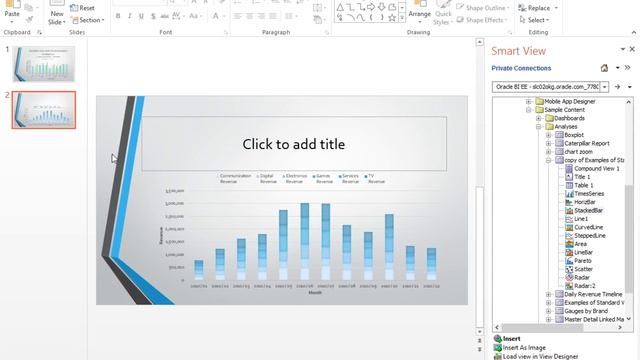Click Smart View tree horizontal scrollbar thumb

(x=543, y=327)
